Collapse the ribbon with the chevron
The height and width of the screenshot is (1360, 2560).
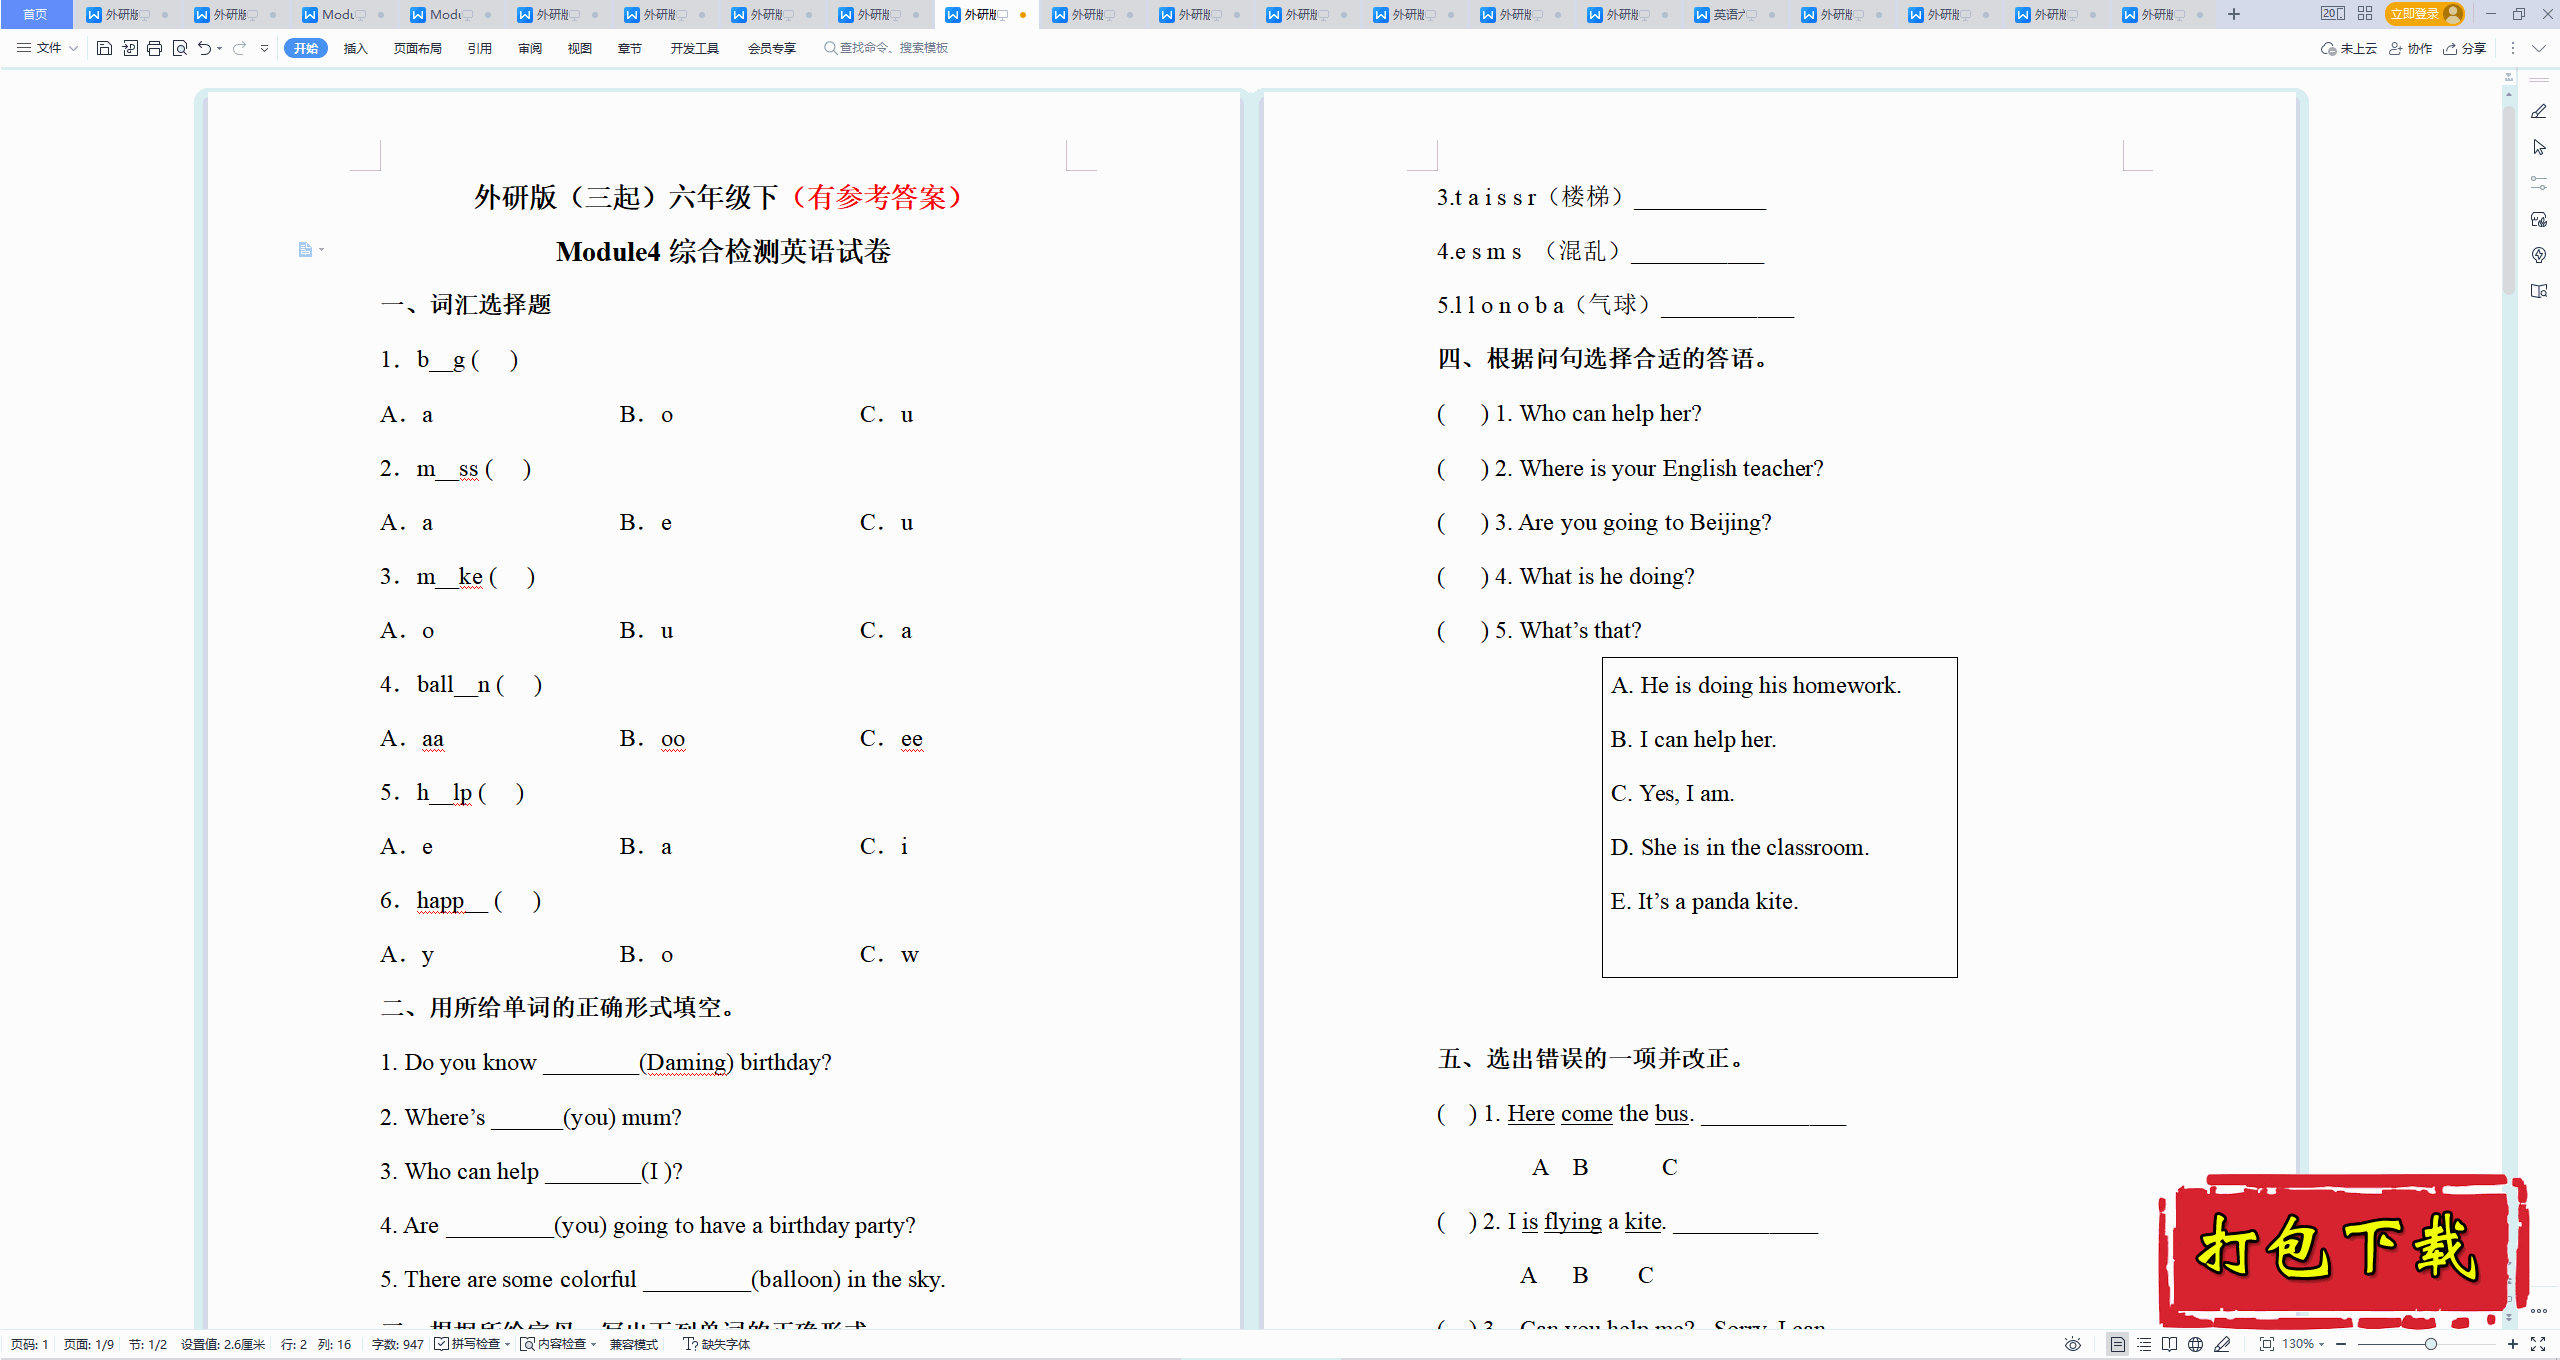click(x=2538, y=48)
